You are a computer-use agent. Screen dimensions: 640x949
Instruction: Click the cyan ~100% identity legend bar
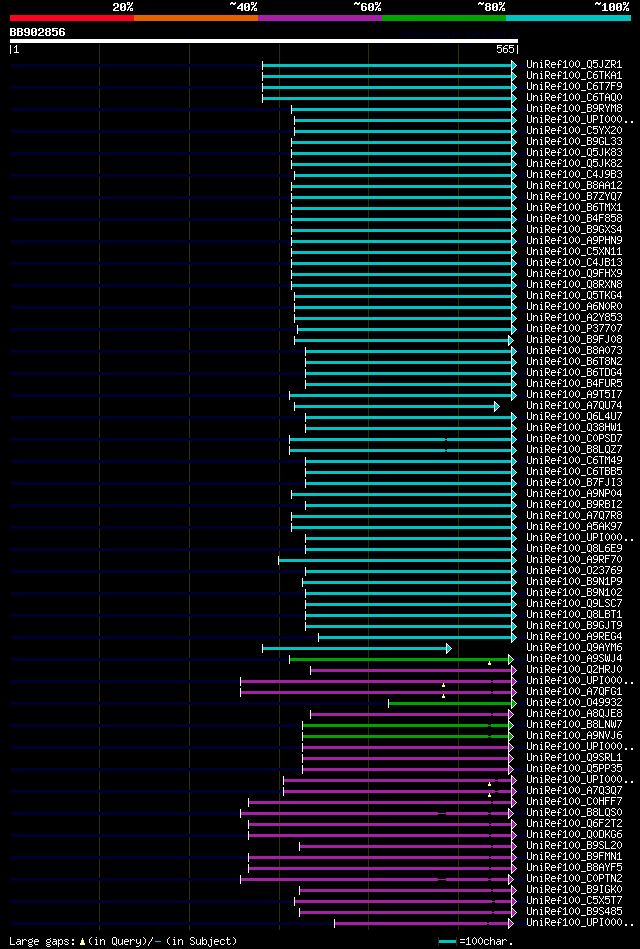pyautogui.click(x=568, y=18)
